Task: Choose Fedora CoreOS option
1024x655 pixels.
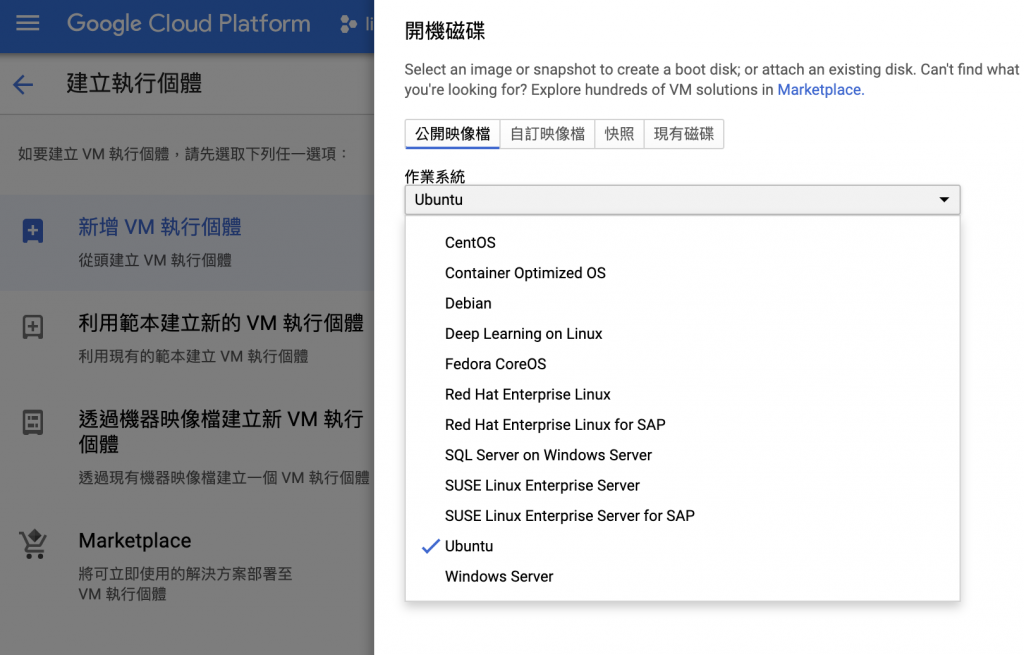Action: point(682,364)
